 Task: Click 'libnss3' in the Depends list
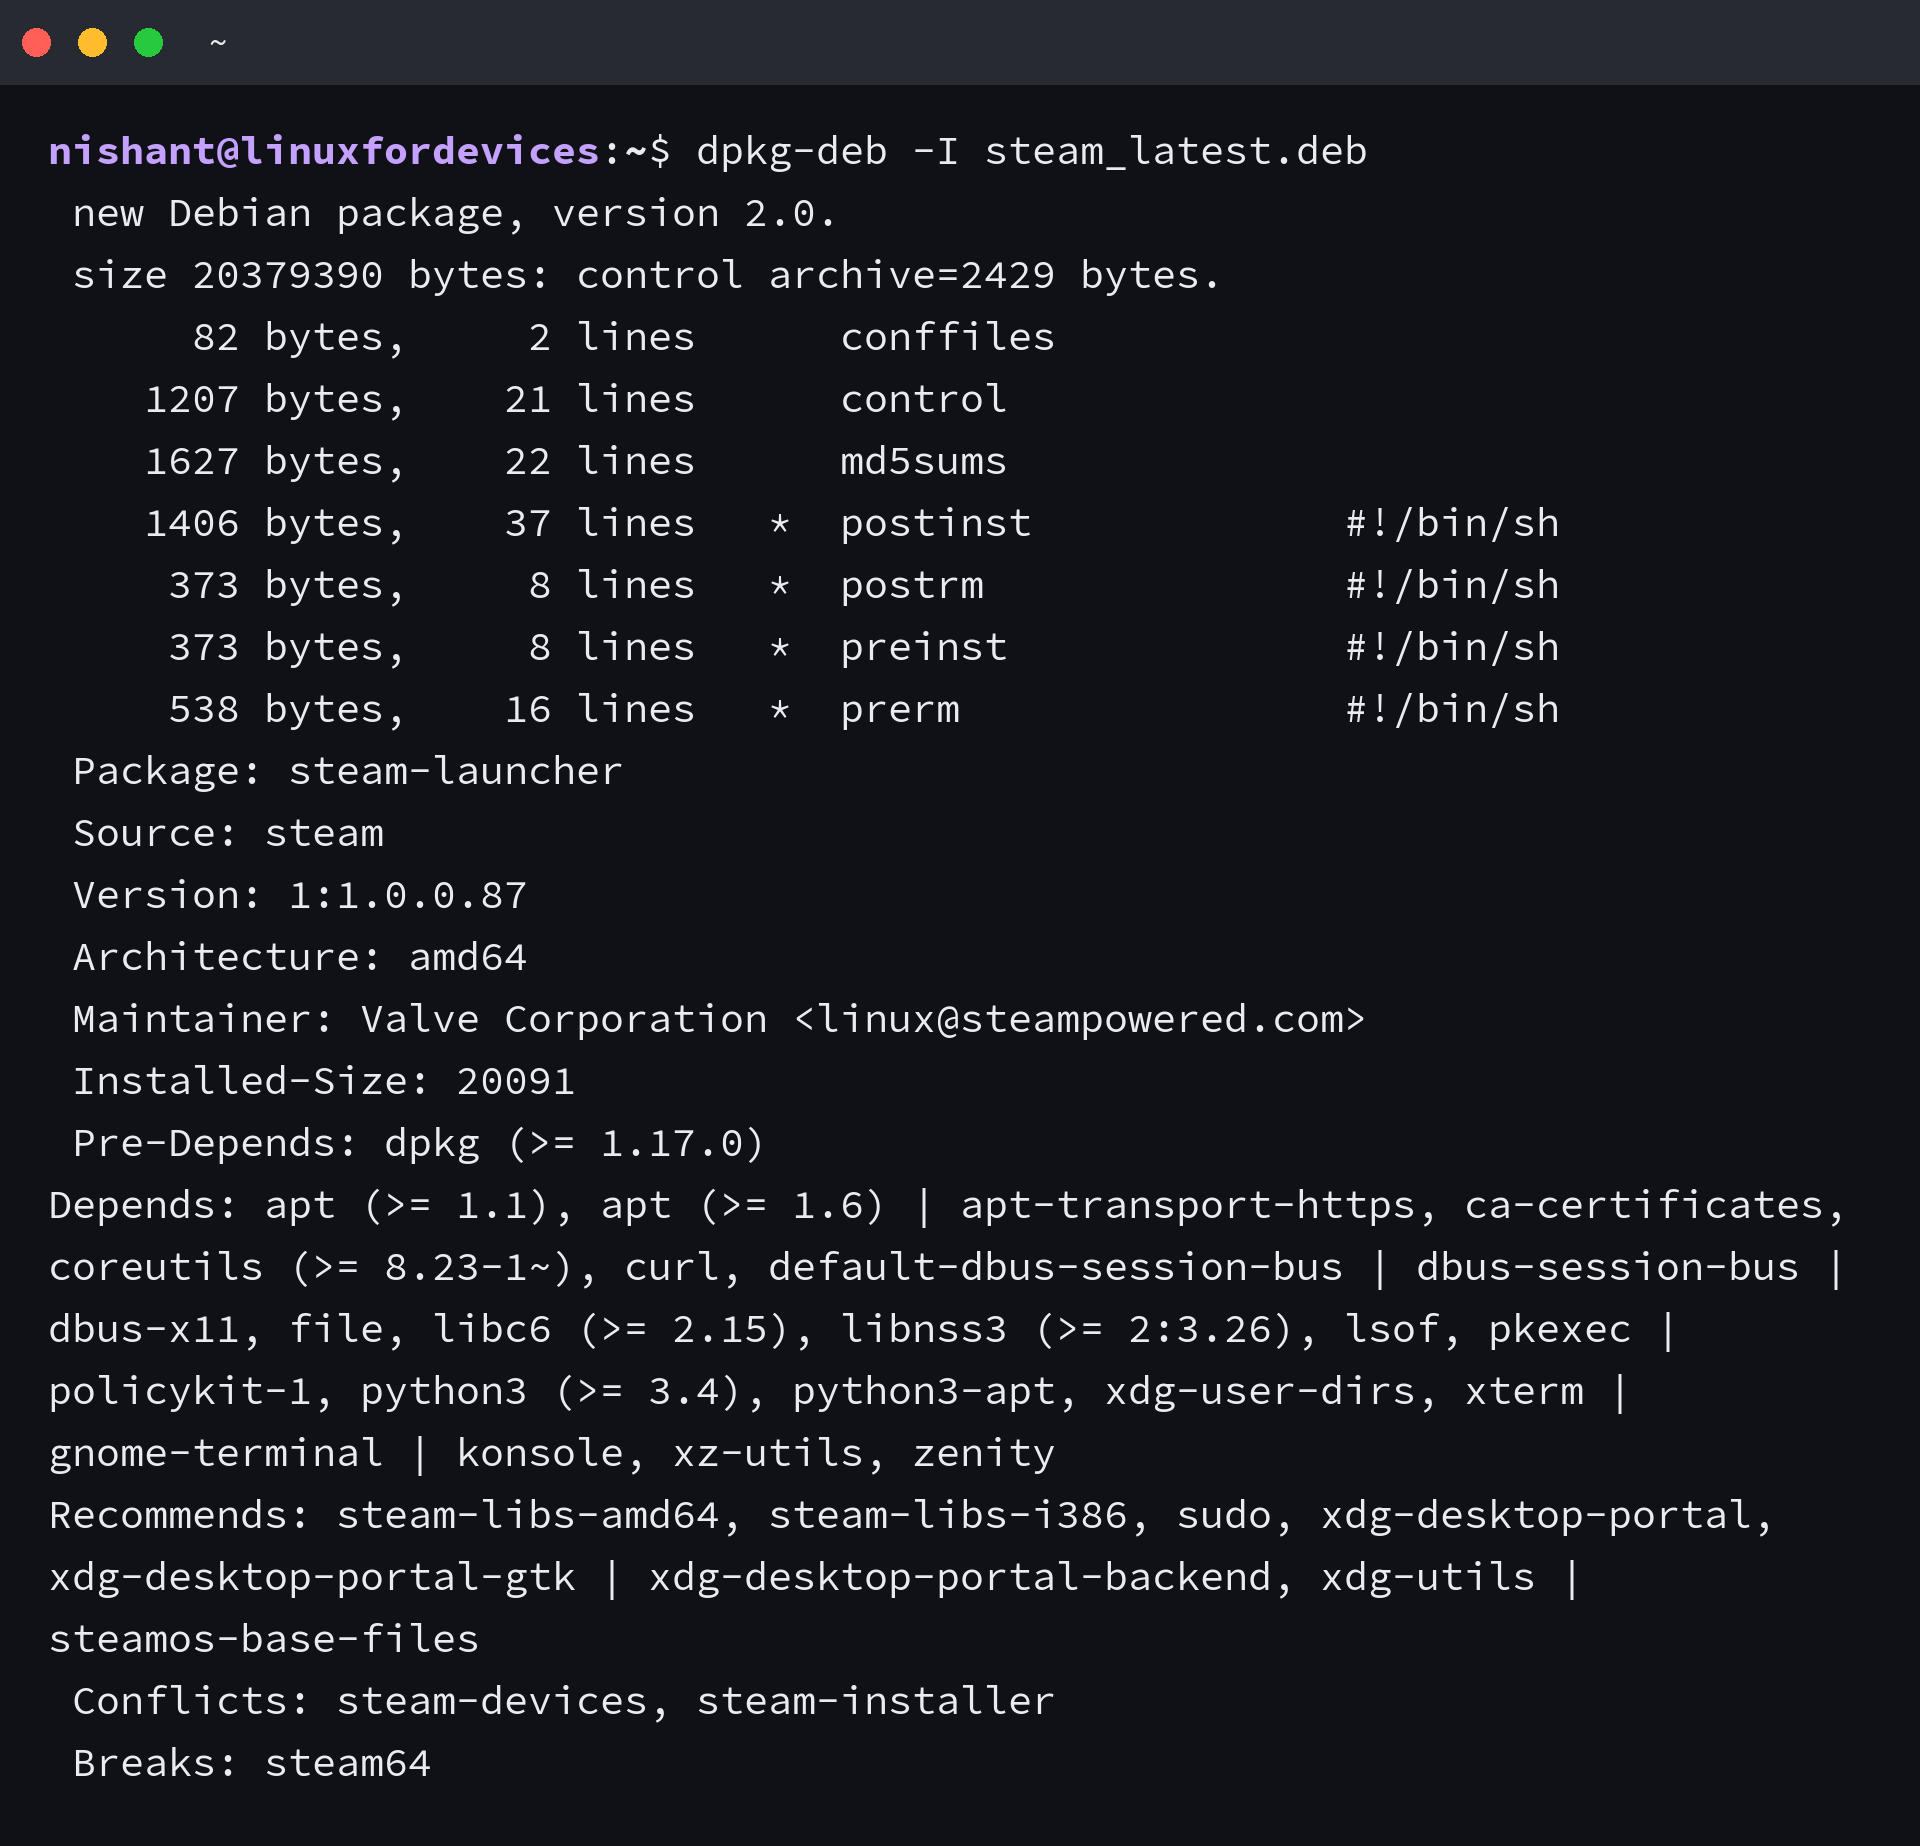[924, 1330]
